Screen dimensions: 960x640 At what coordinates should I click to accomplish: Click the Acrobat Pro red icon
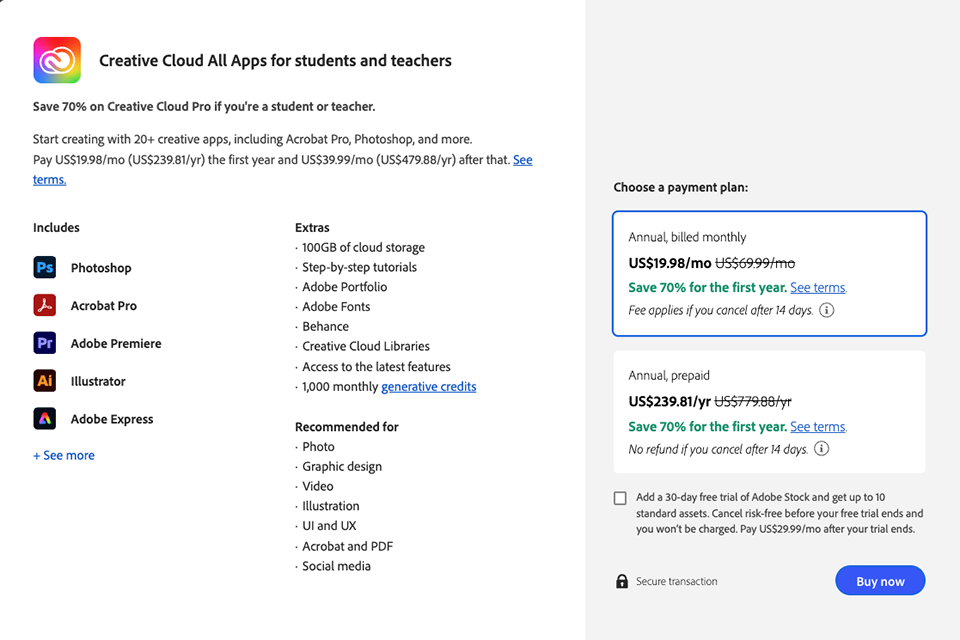[45, 305]
